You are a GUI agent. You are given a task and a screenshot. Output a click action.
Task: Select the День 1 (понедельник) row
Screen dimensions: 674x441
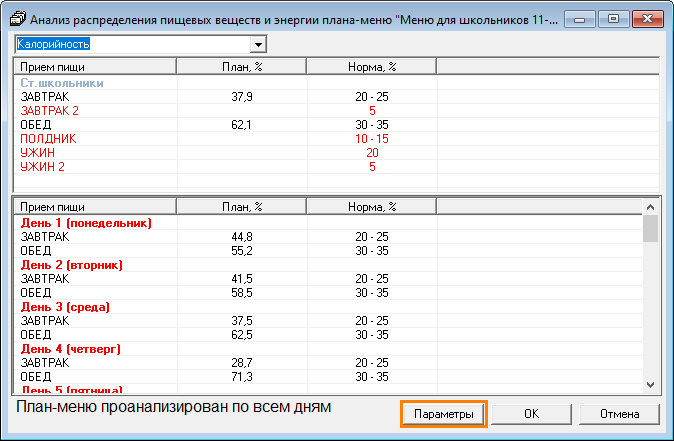point(86,223)
